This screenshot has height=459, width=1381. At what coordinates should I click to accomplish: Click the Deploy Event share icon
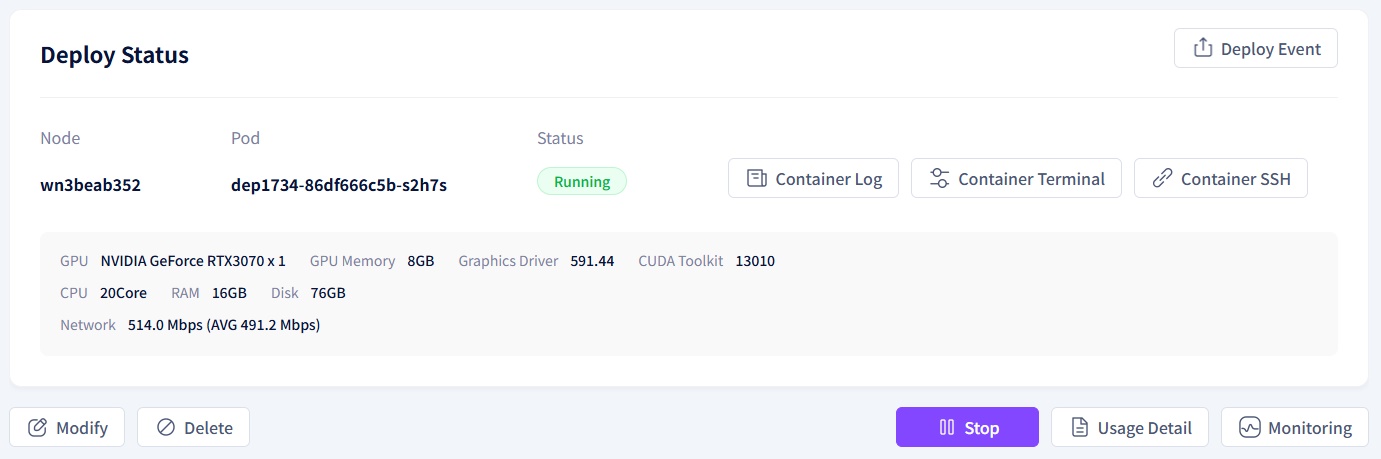click(x=1203, y=48)
